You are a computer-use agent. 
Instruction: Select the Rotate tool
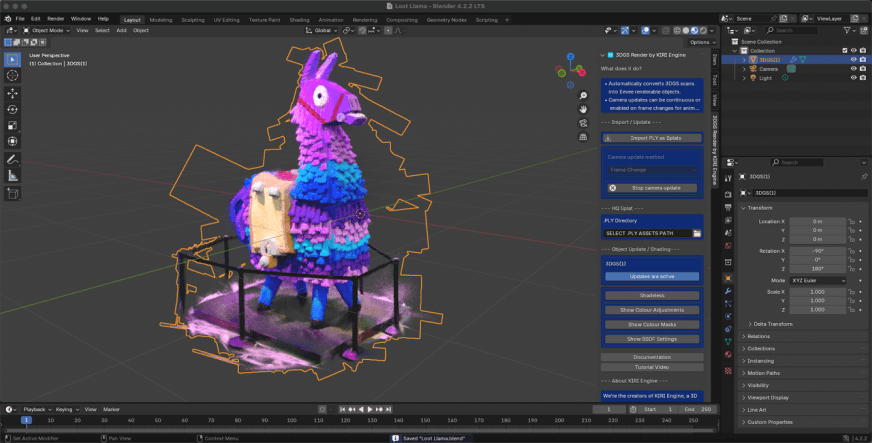click(x=12, y=109)
